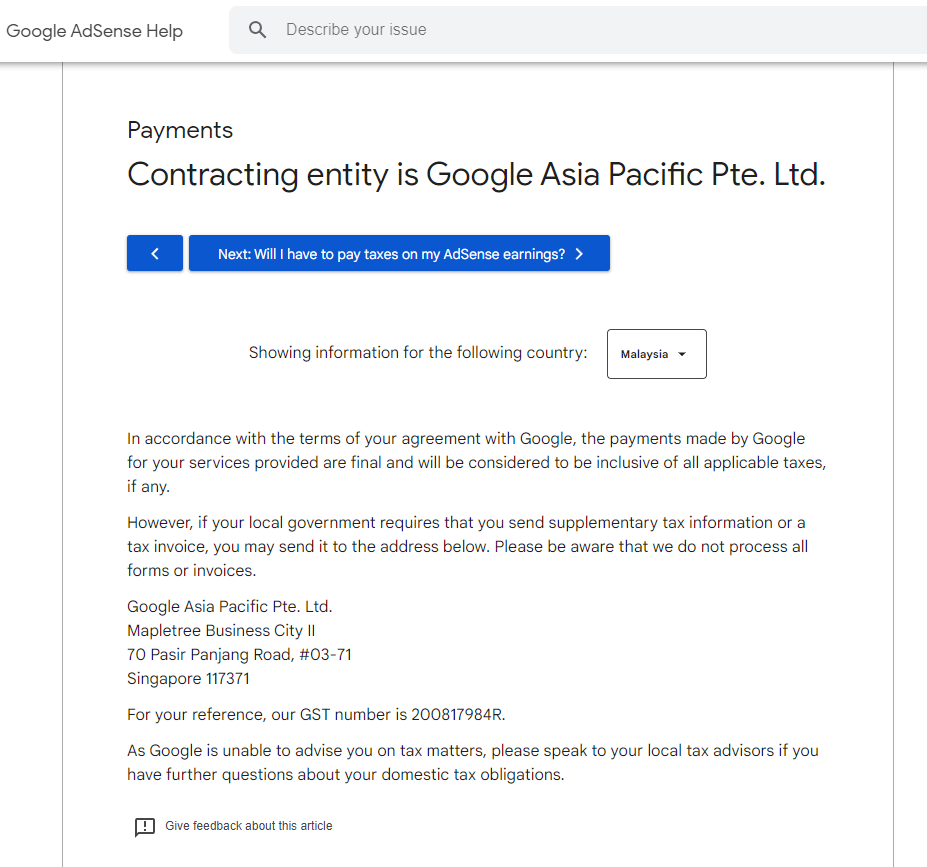Click "Showing information for the following country" label
The width and height of the screenshot is (927, 867).
[418, 353]
